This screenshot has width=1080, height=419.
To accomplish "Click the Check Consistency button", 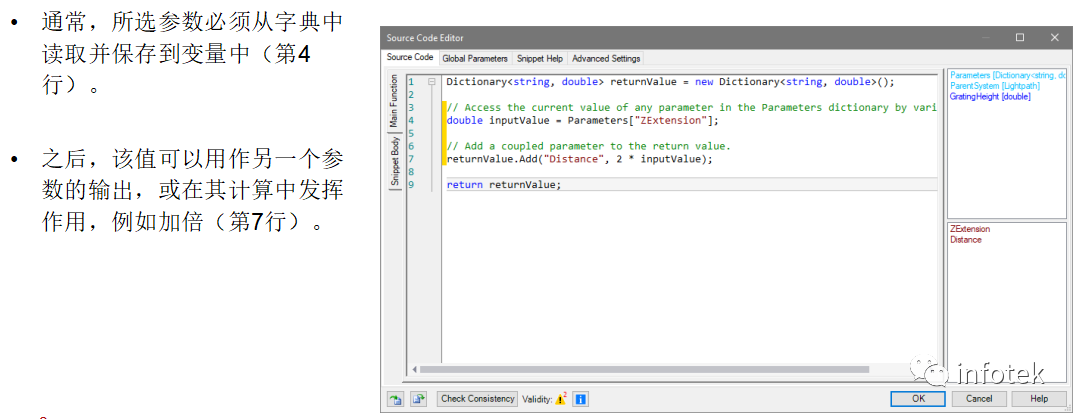I will [477, 398].
